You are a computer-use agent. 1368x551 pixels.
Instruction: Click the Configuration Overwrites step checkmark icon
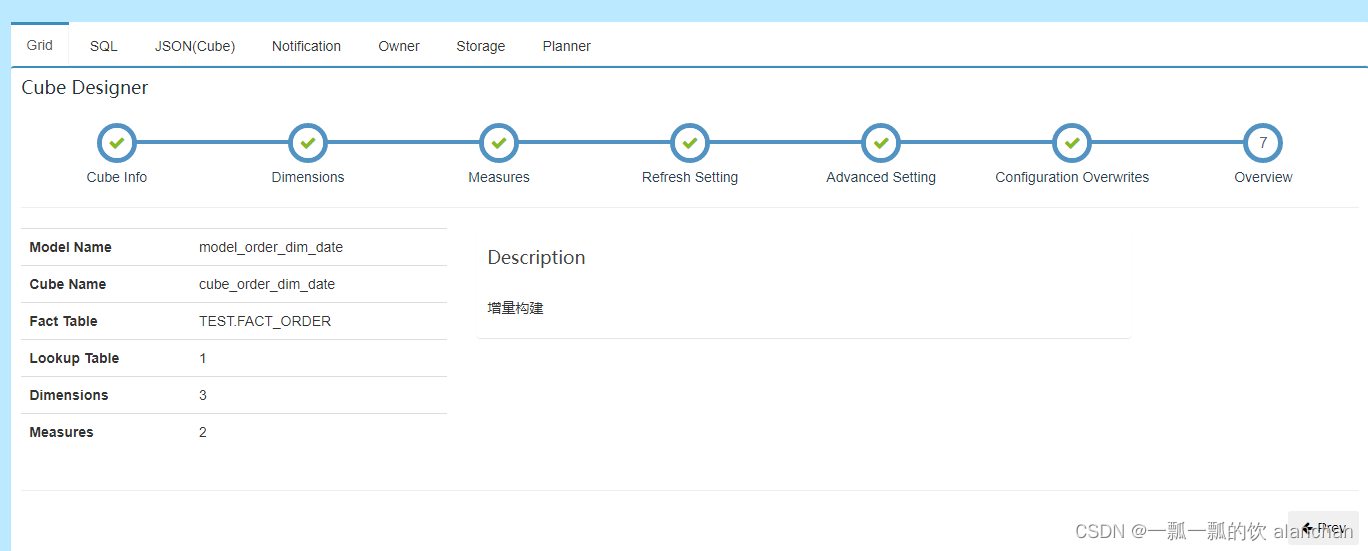click(1072, 143)
